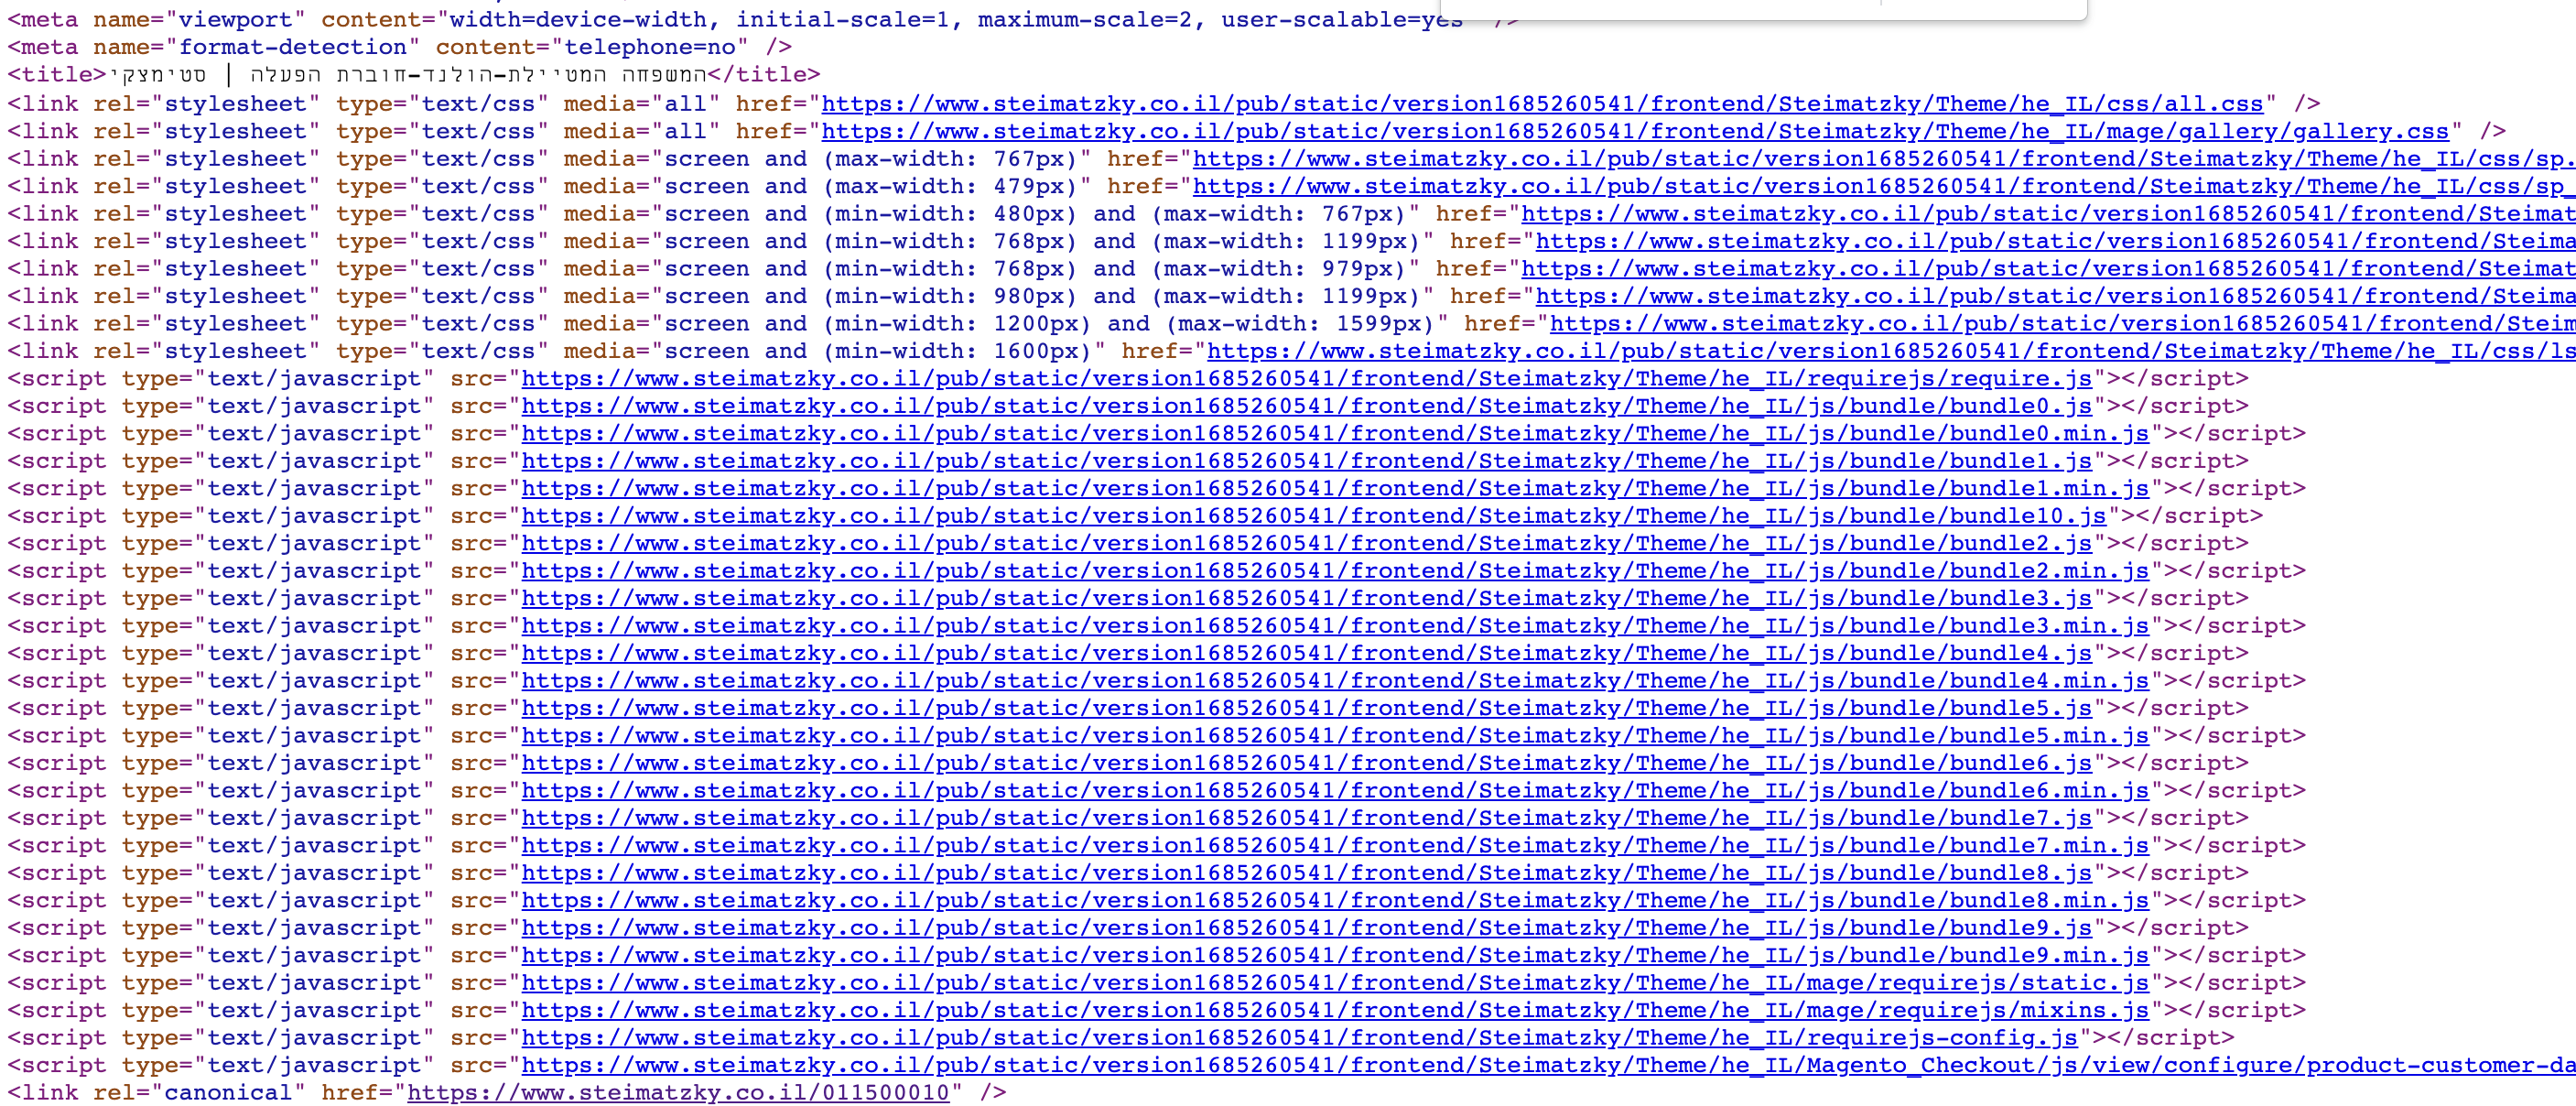2576x1106 pixels.
Task: Open the bundle8.min.js script link
Action: (x=1335, y=901)
